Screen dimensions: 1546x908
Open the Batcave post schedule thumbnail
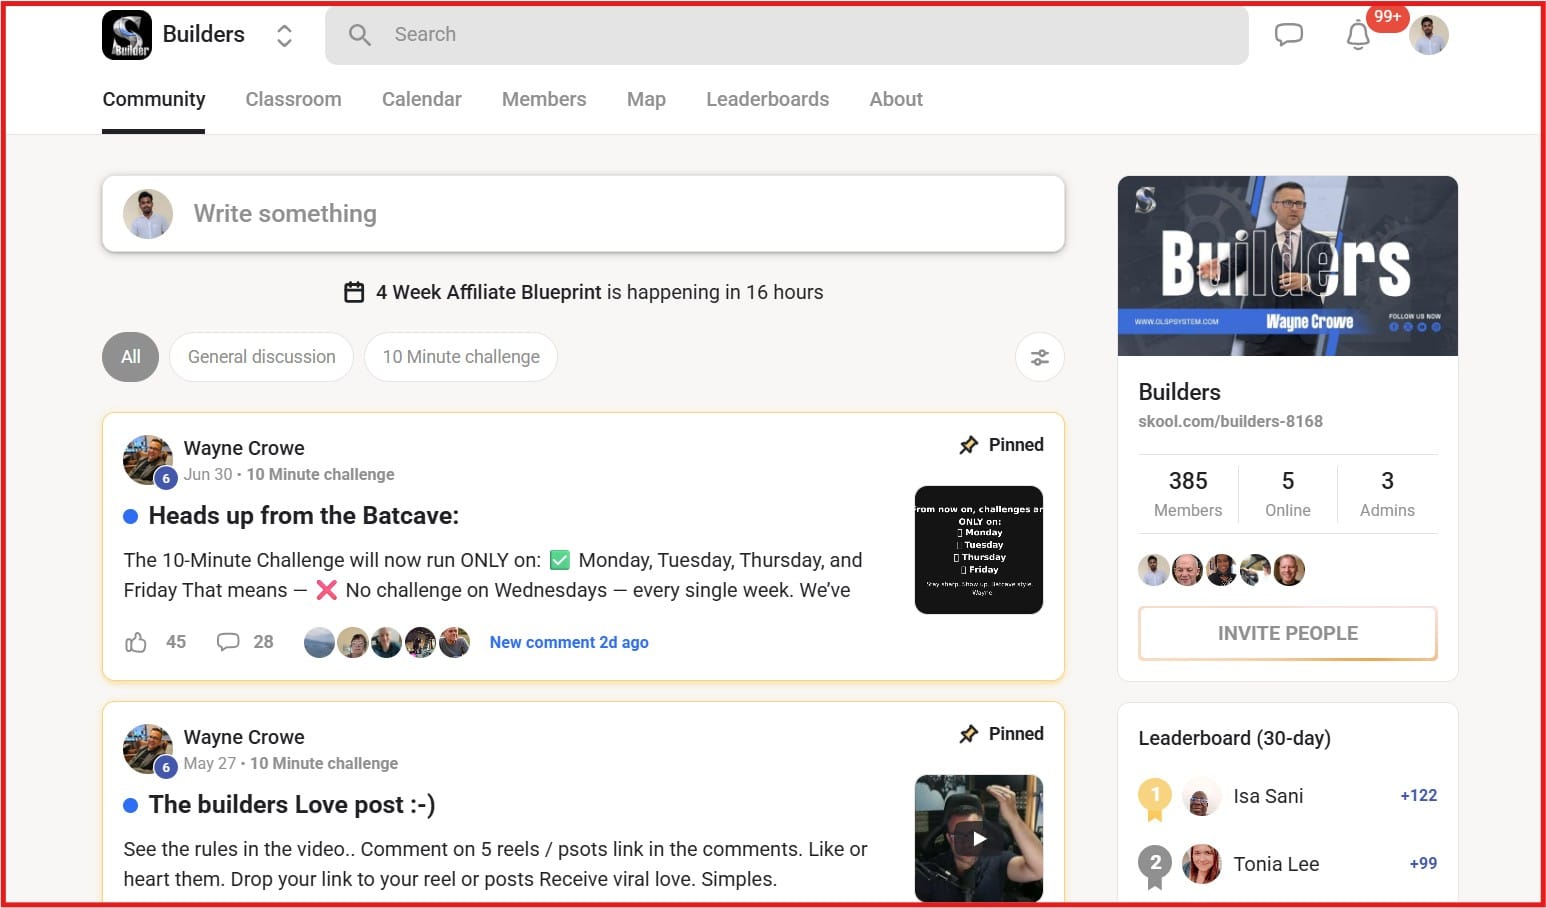click(x=979, y=550)
